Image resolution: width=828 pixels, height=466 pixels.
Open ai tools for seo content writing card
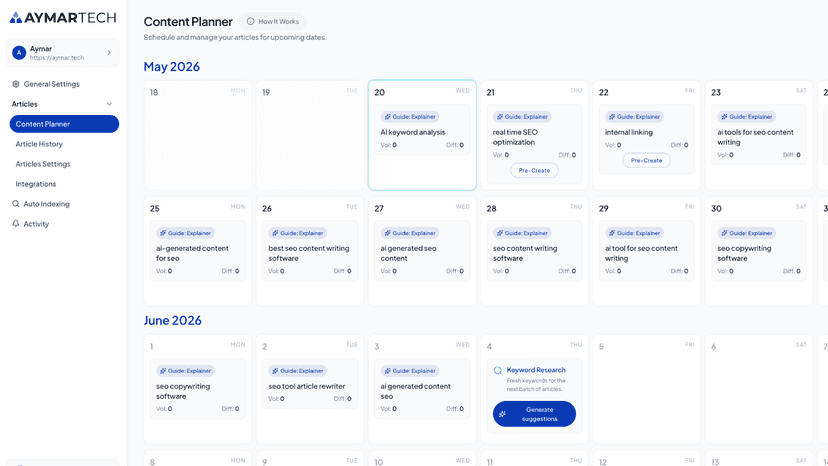758,135
